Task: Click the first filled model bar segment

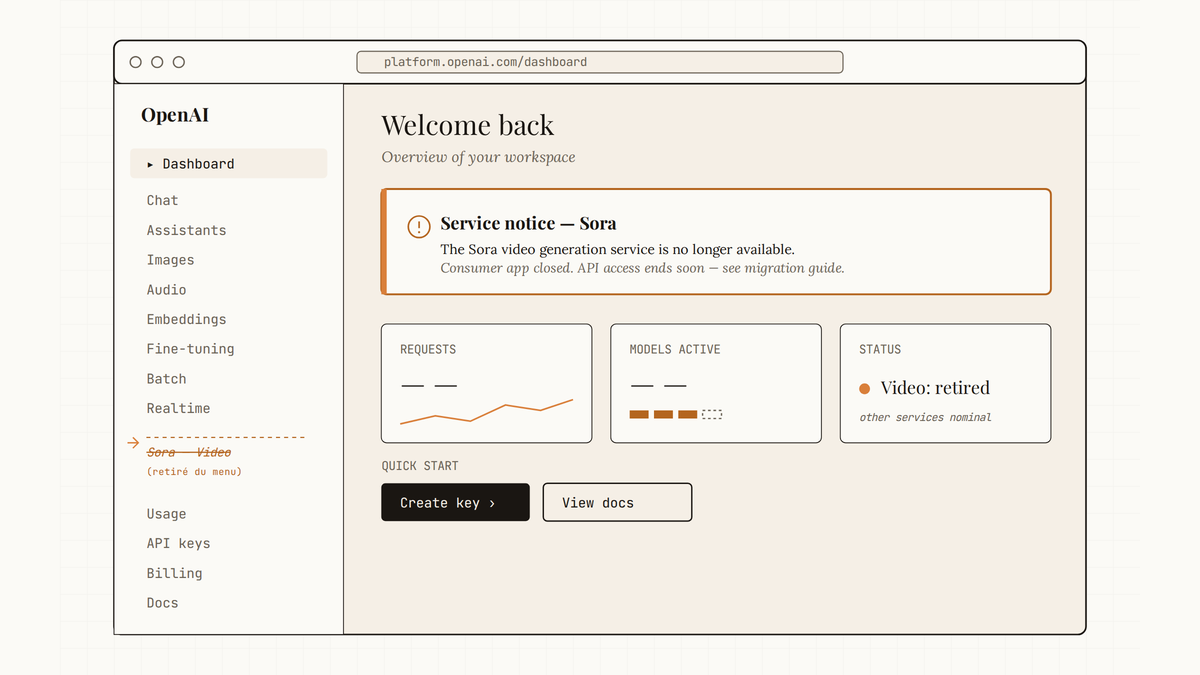Action: pos(639,414)
